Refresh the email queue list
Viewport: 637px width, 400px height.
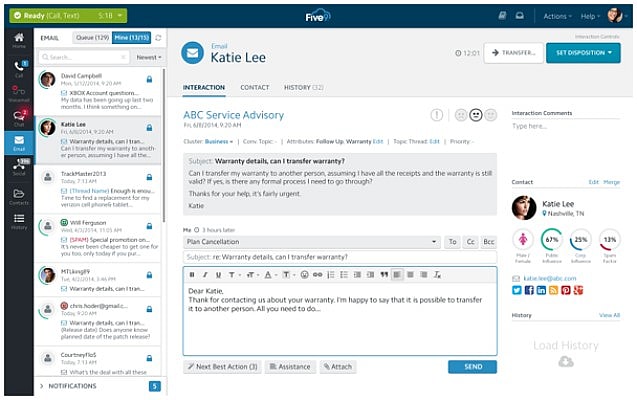point(157,37)
